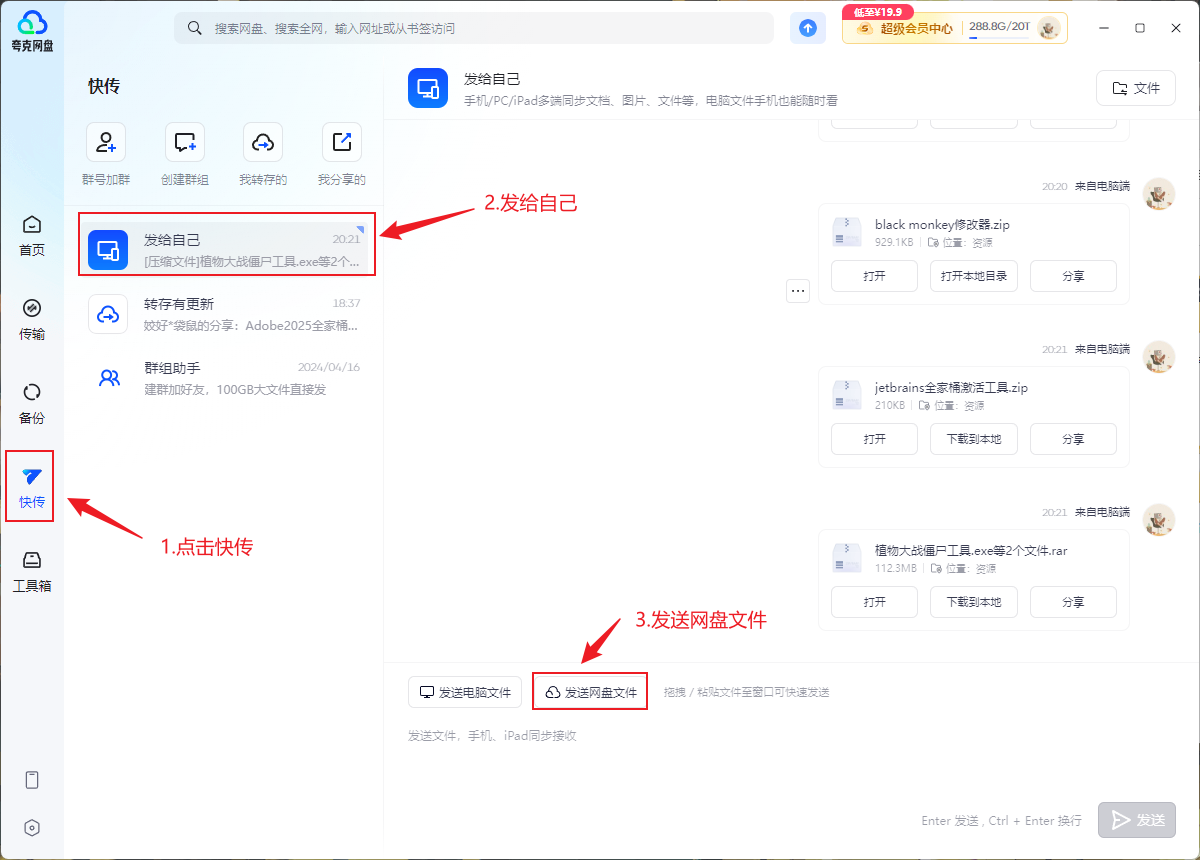Click the Quark cloud drive logo
The width and height of the screenshot is (1200, 860).
(x=32, y=30)
